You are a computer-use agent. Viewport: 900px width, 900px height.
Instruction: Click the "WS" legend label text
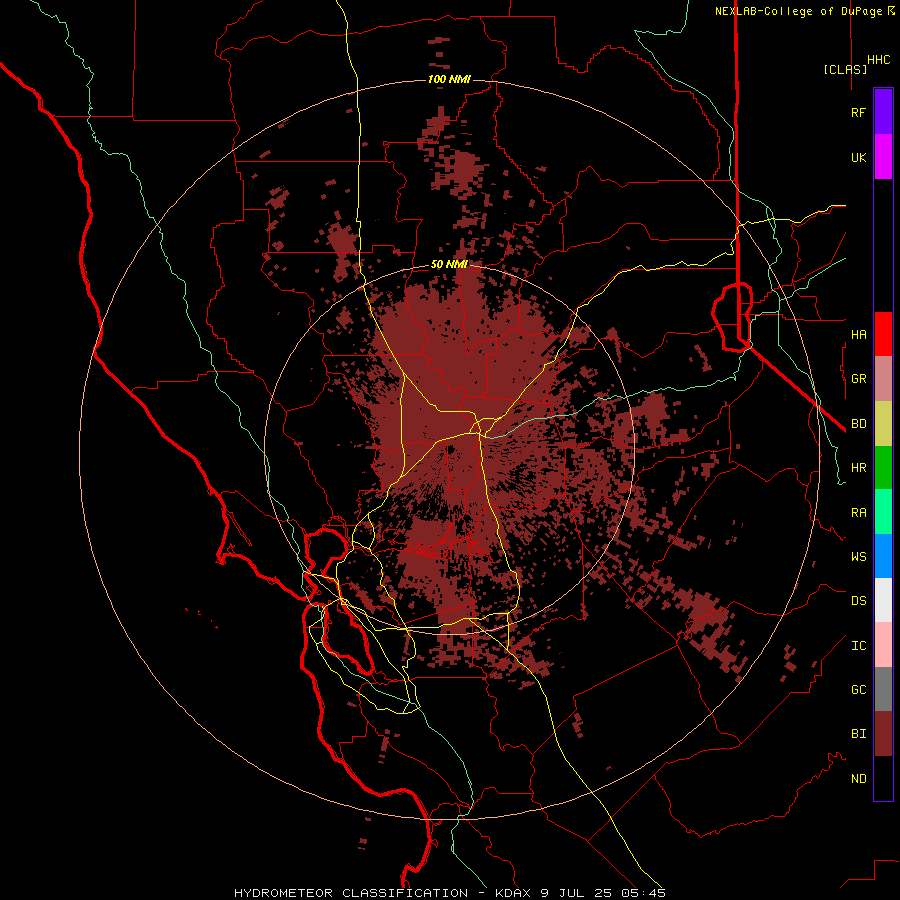click(x=858, y=557)
